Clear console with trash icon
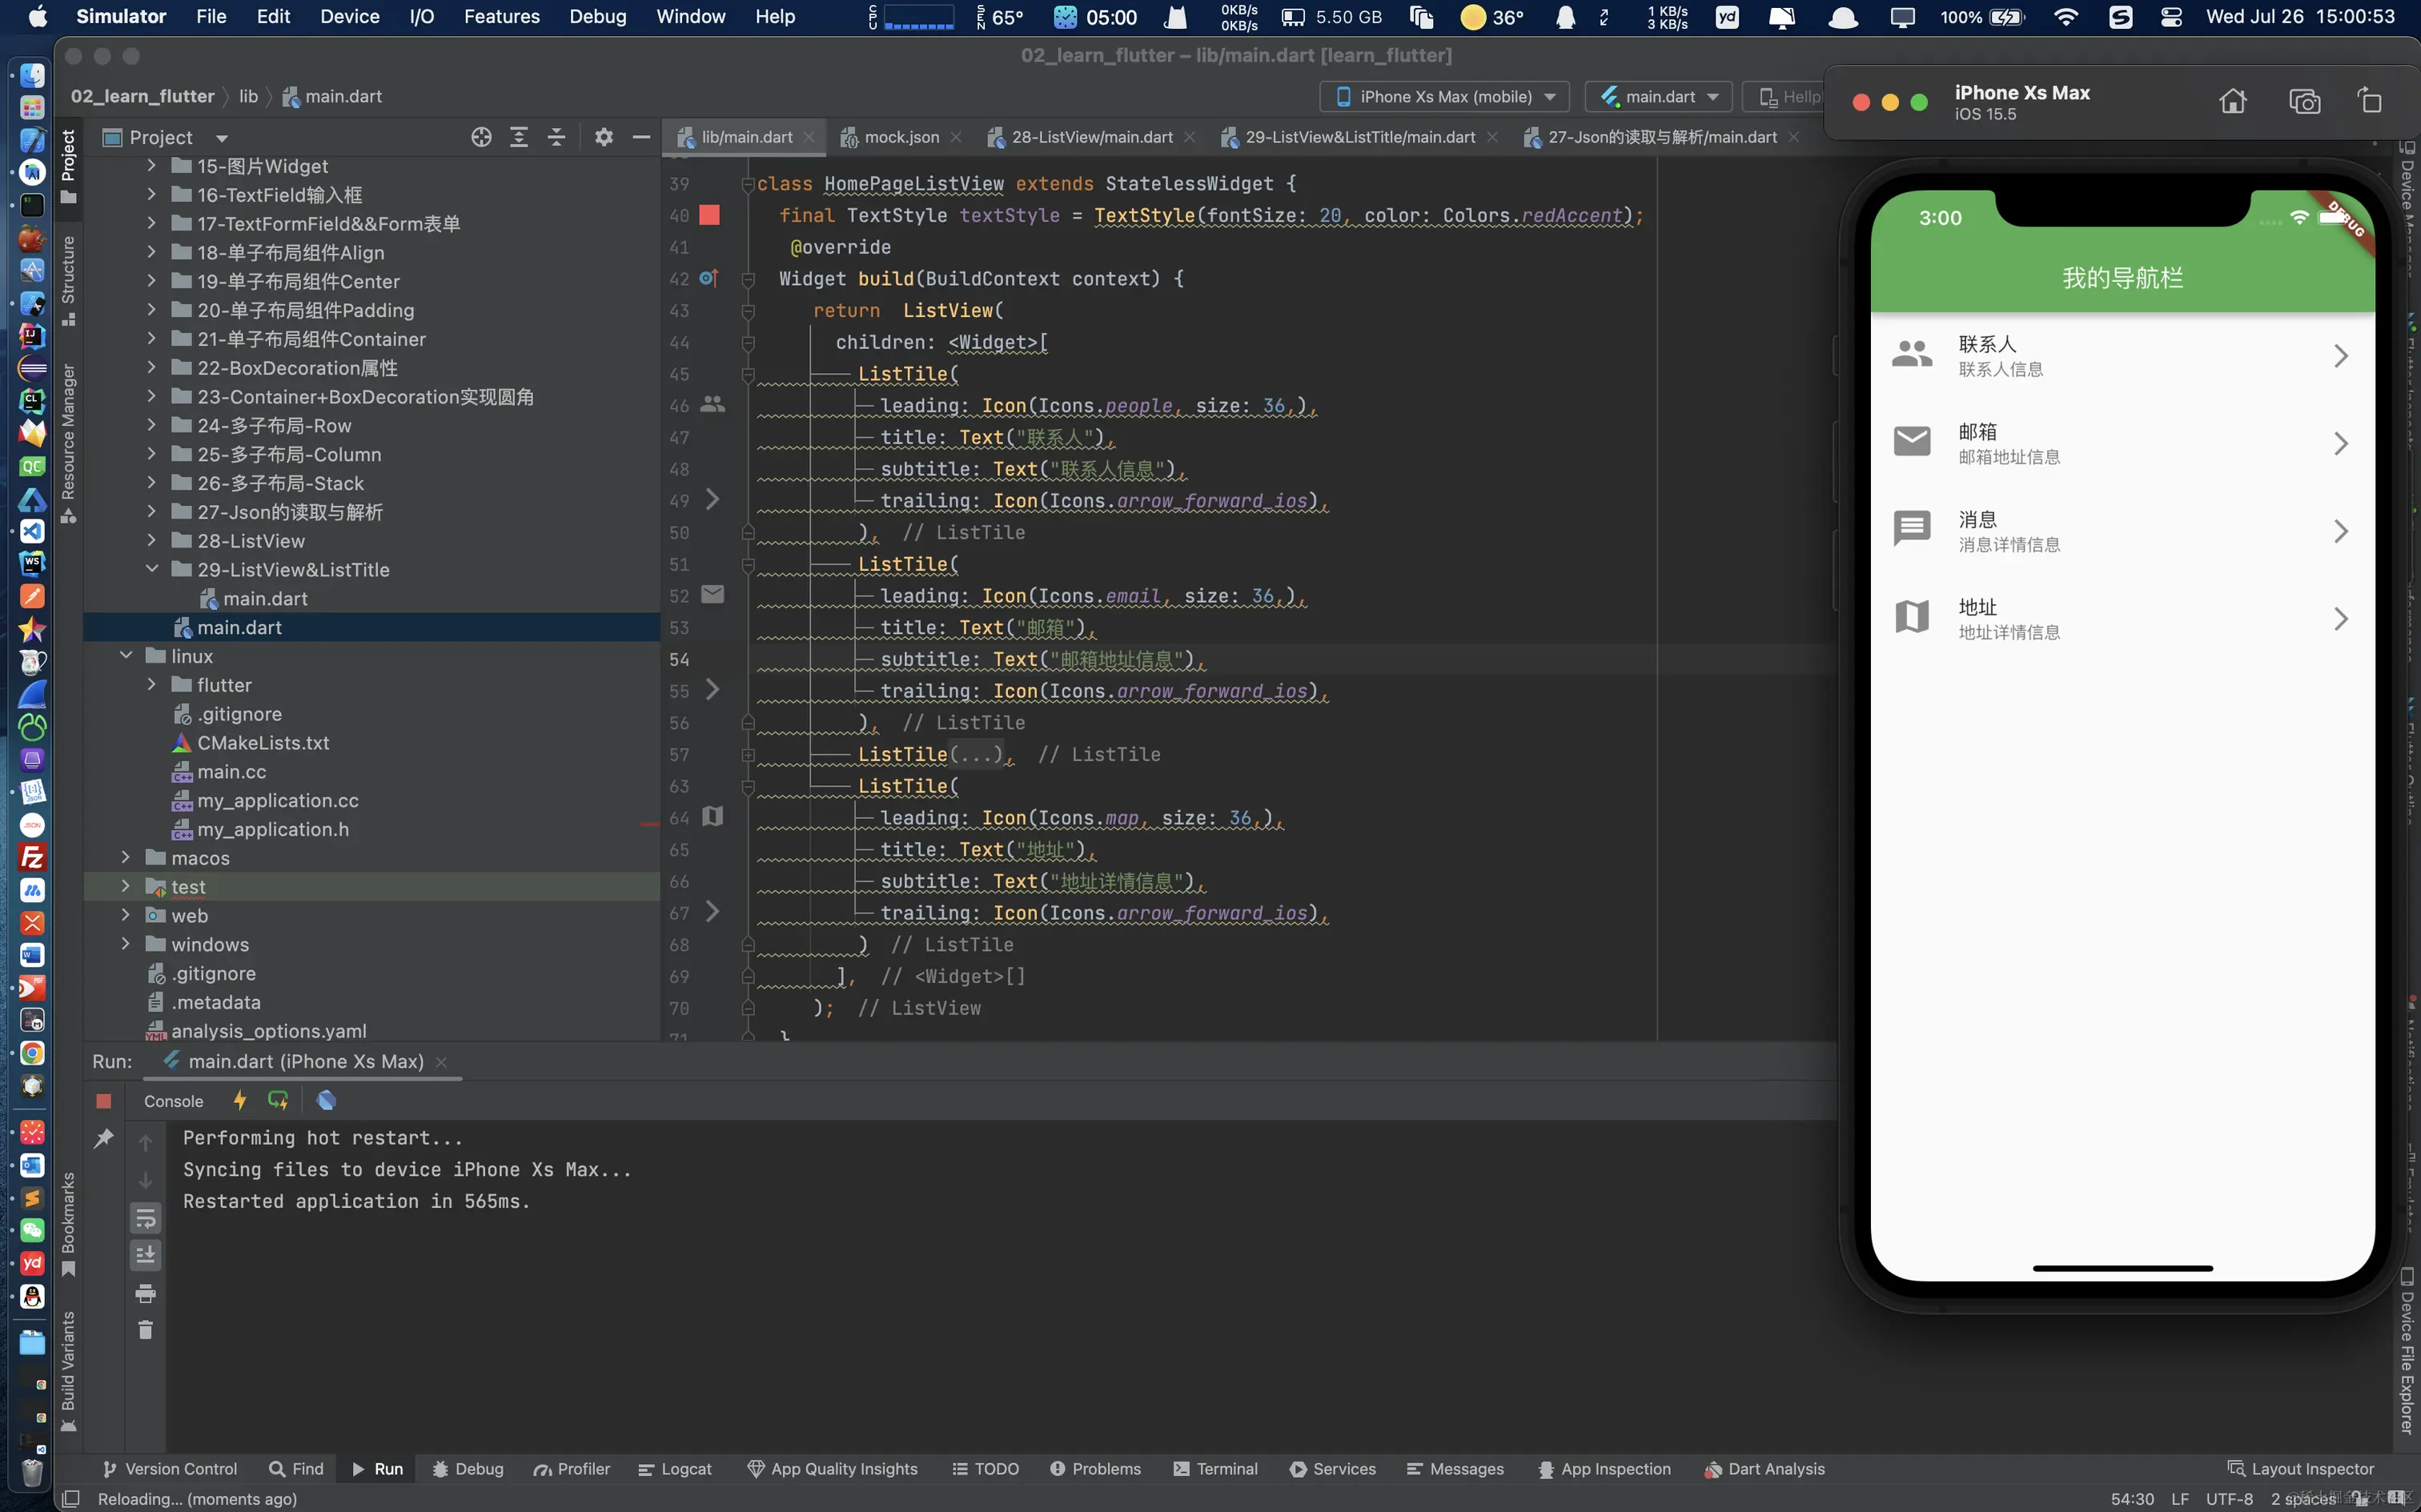This screenshot has width=2421, height=1512. click(146, 1330)
